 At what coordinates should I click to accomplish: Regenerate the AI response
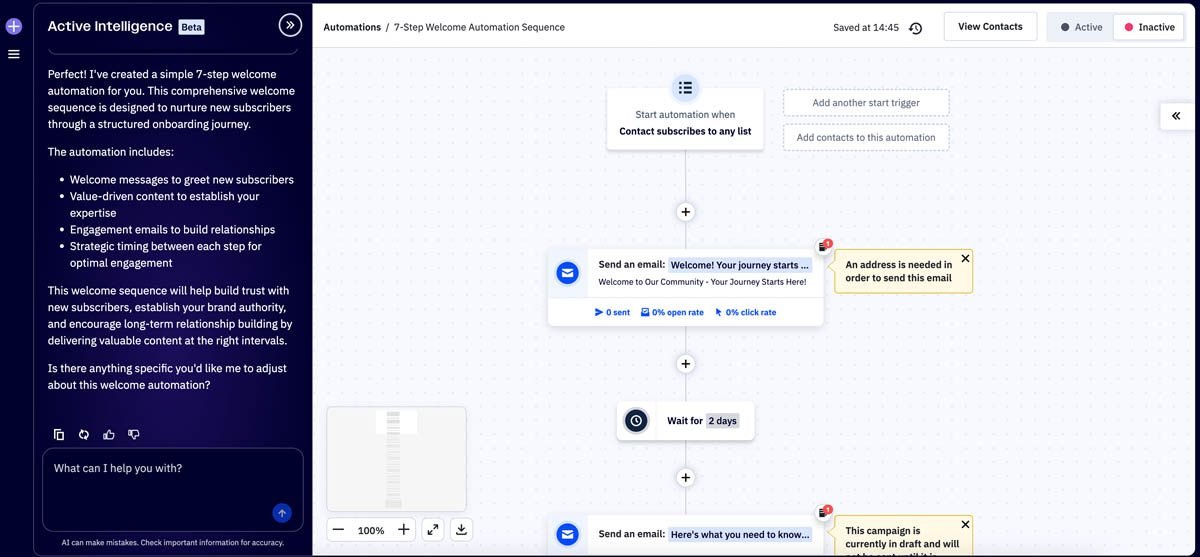pyautogui.click(x=84, y=434)
